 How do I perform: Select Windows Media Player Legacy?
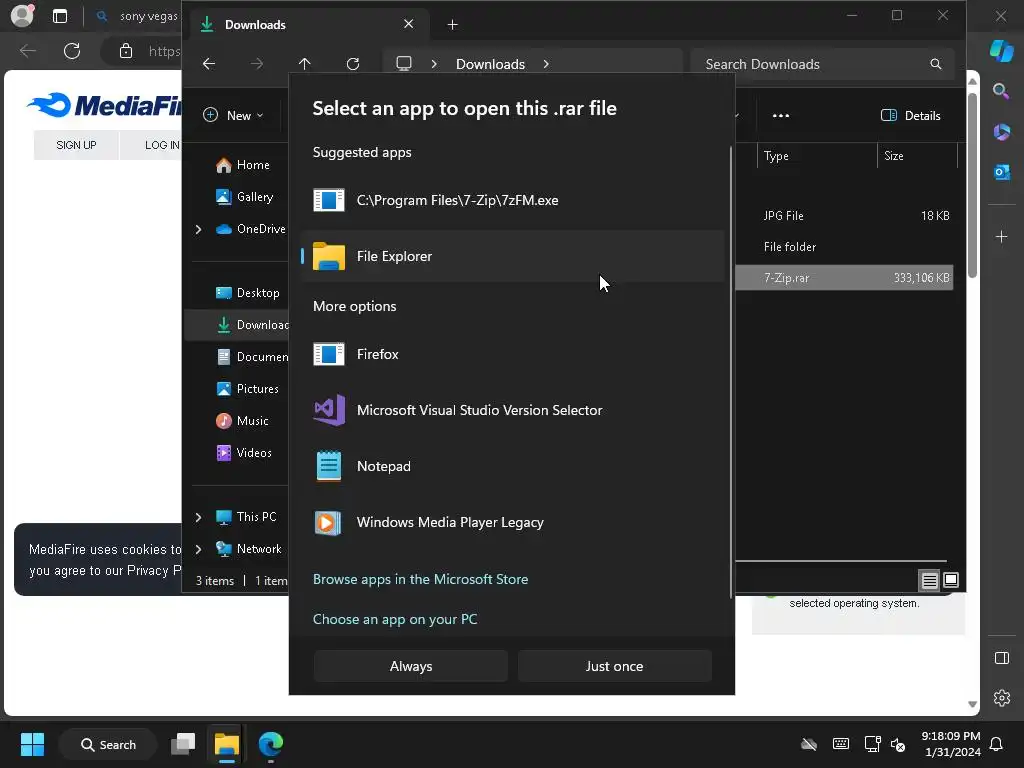tap(513, 522)
